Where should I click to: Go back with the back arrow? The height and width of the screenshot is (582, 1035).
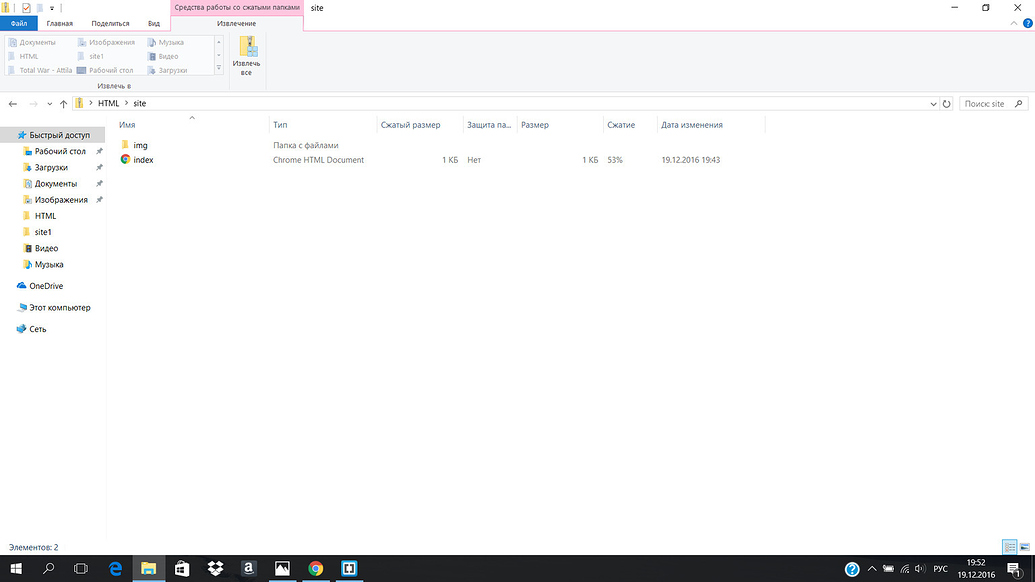point(13,104)
